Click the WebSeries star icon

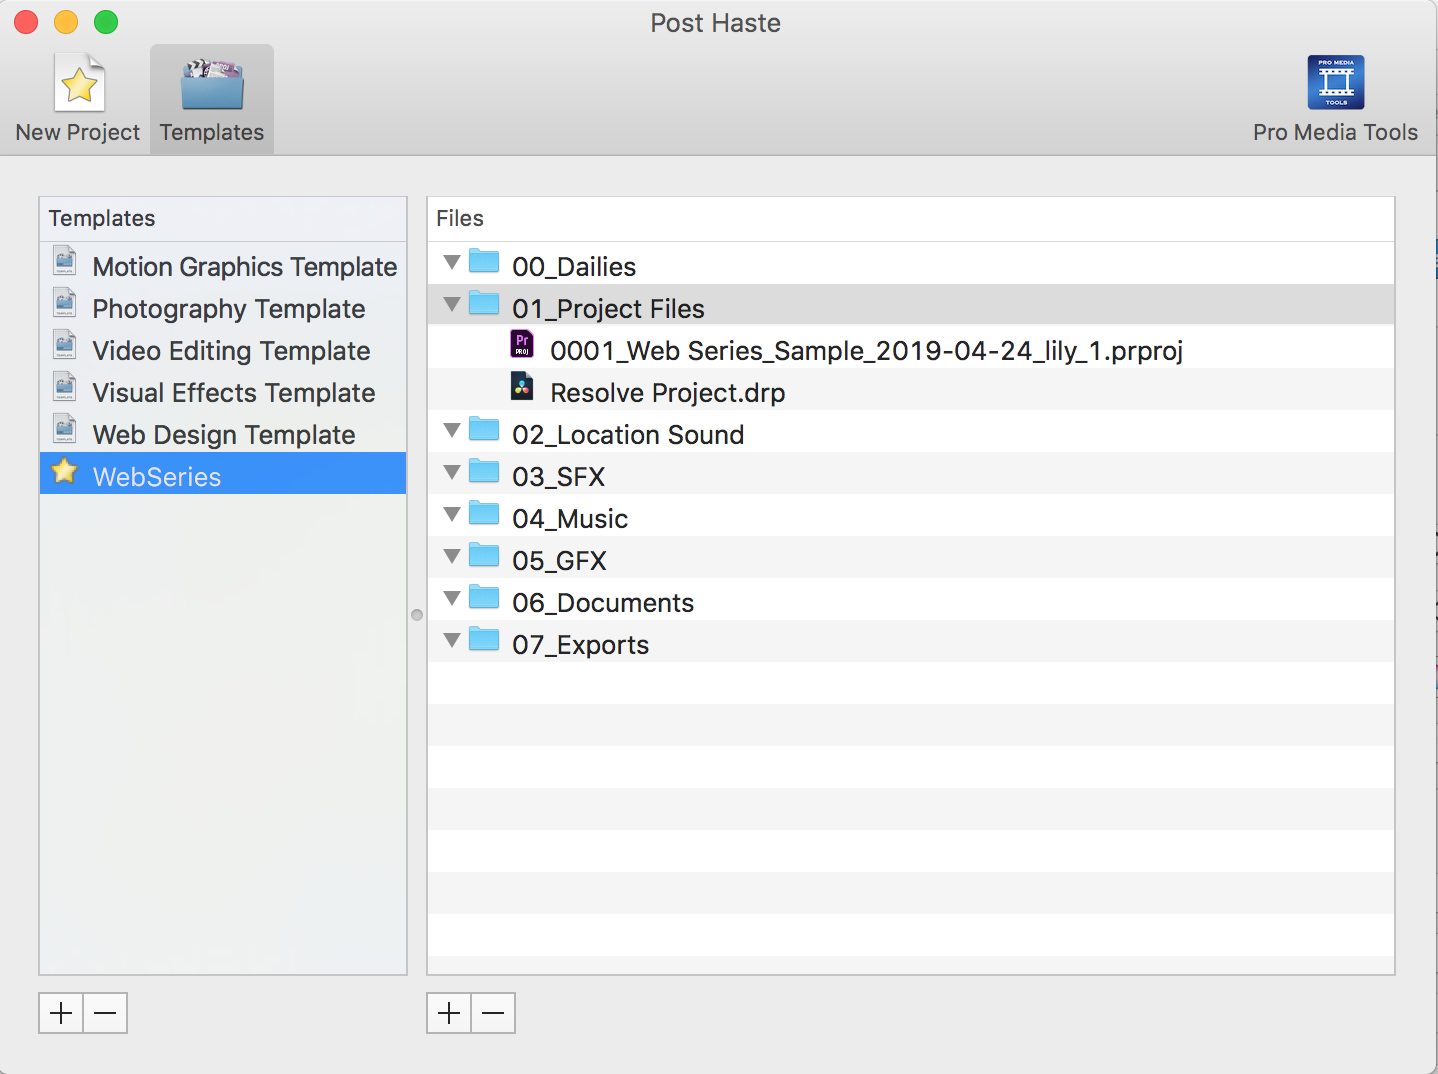[65, 471]
